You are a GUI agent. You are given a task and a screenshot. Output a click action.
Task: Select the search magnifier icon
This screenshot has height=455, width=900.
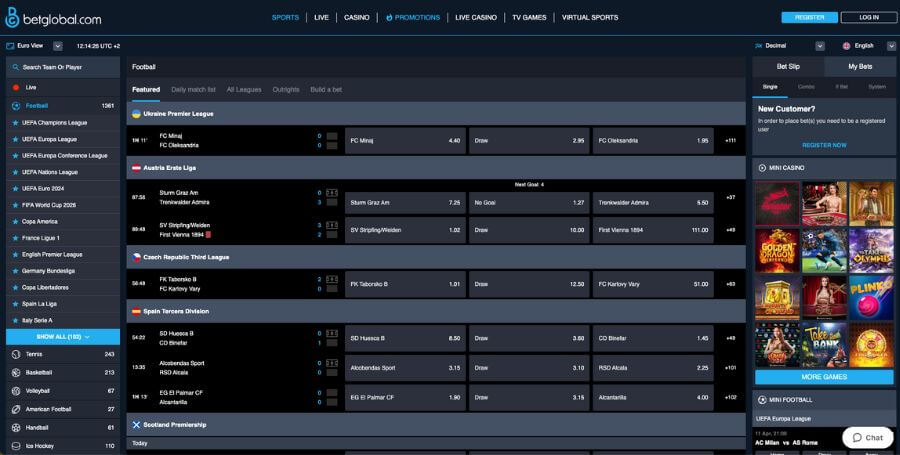pos(15,67)
